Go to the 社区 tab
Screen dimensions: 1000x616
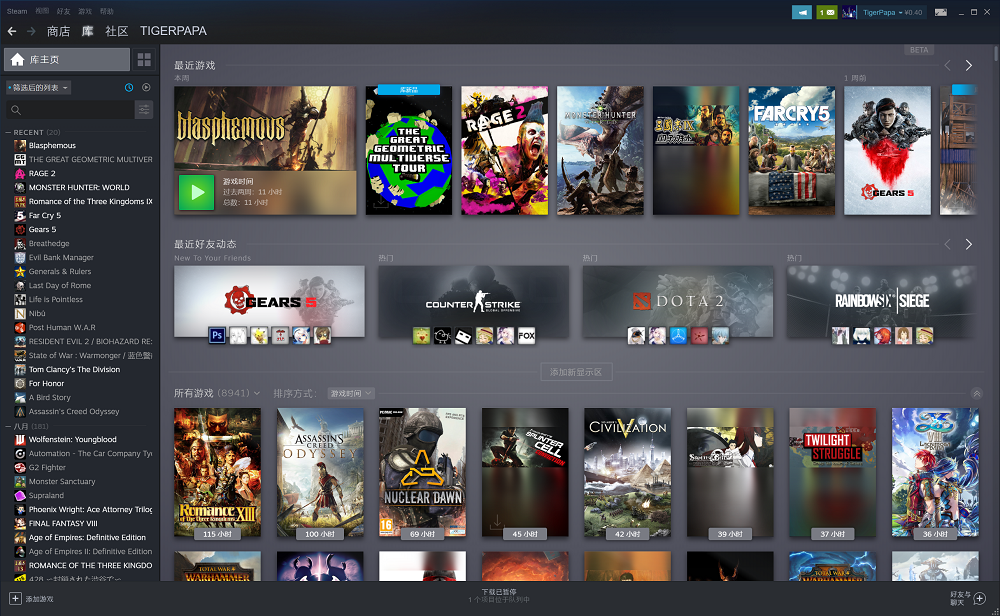(117, 31)
